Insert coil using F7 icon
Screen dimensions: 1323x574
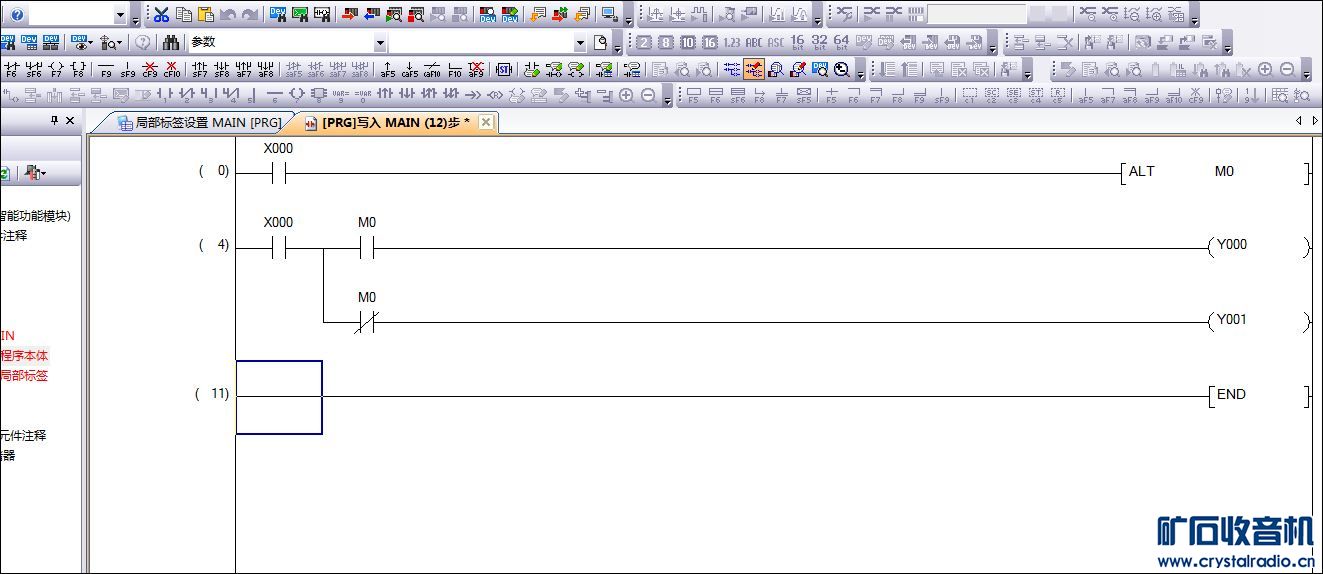(56, 71)
